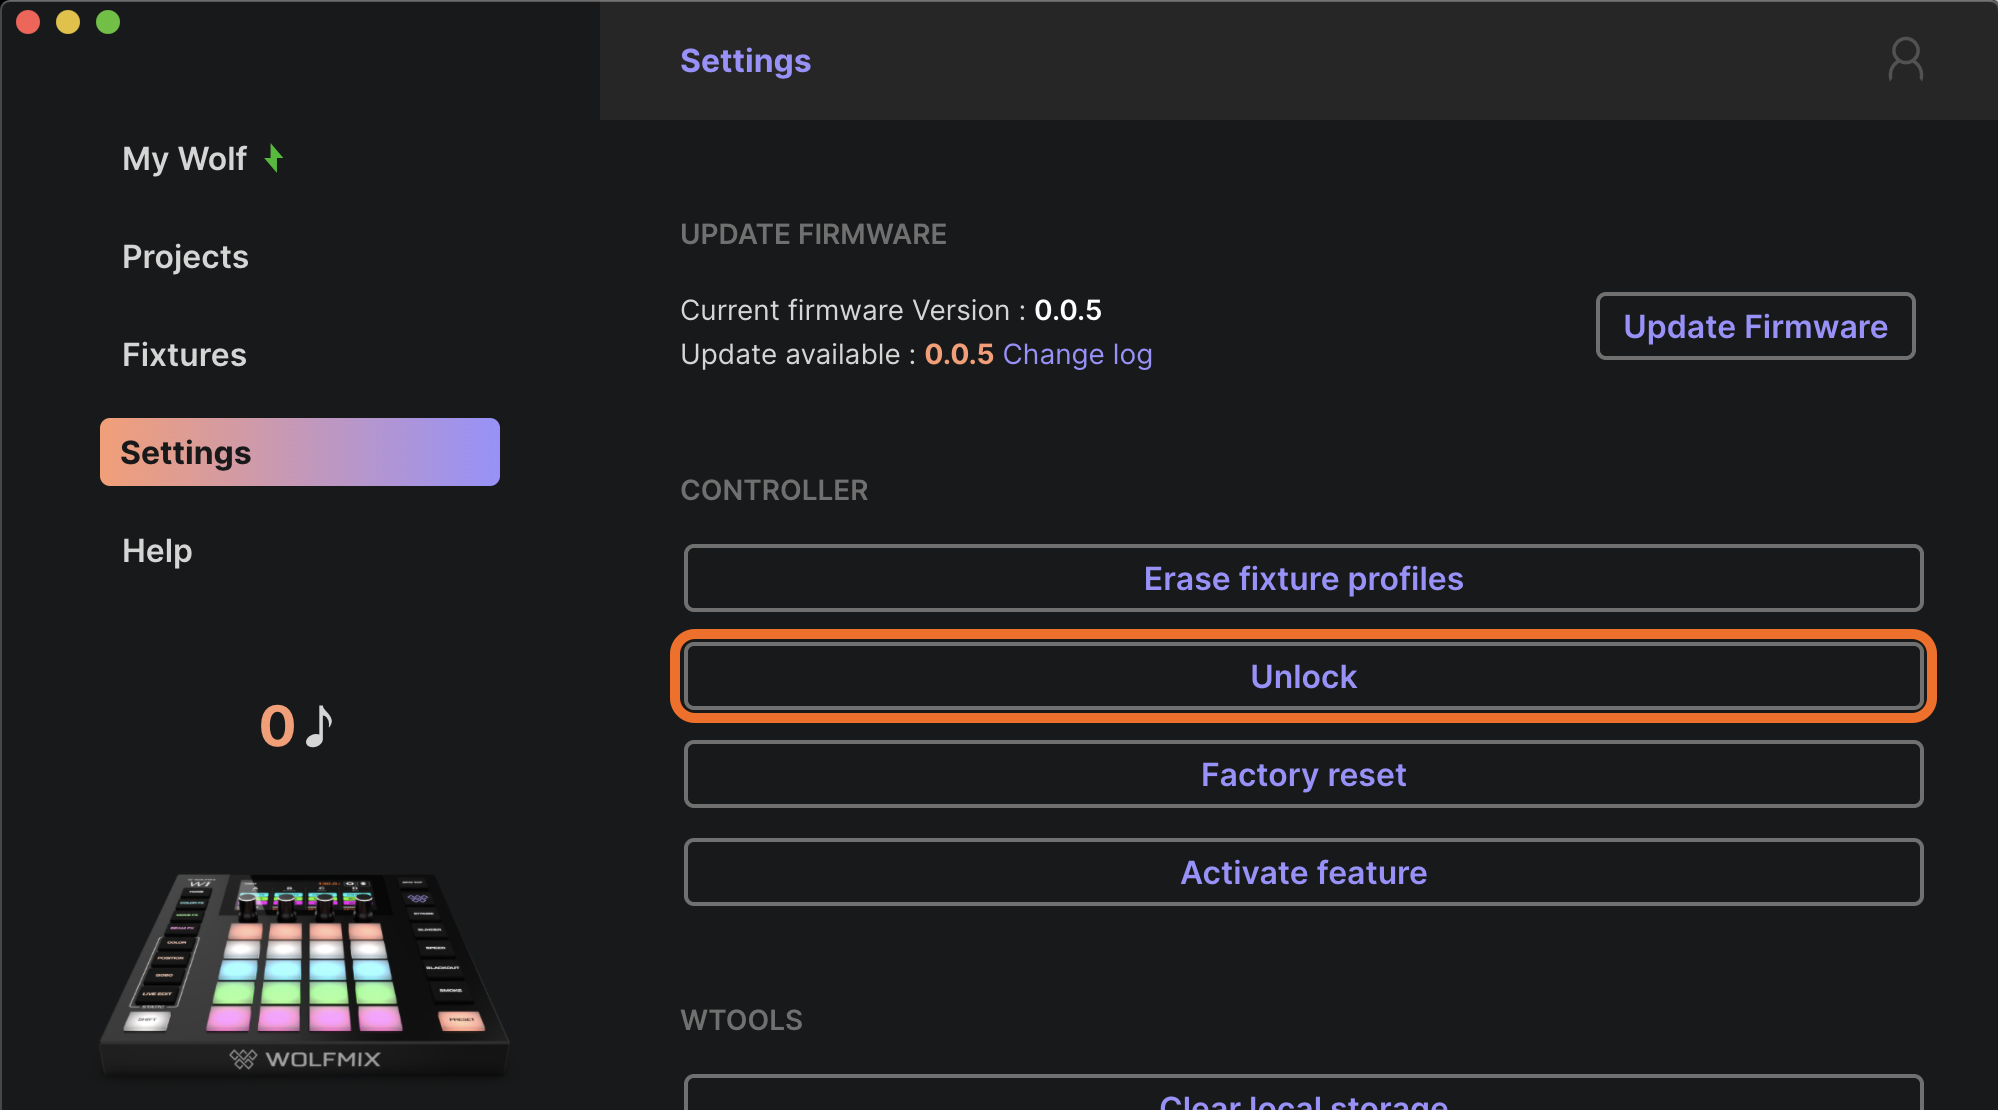Select Settings in the sidebar
The image size is (1998, 1110).
299,452
